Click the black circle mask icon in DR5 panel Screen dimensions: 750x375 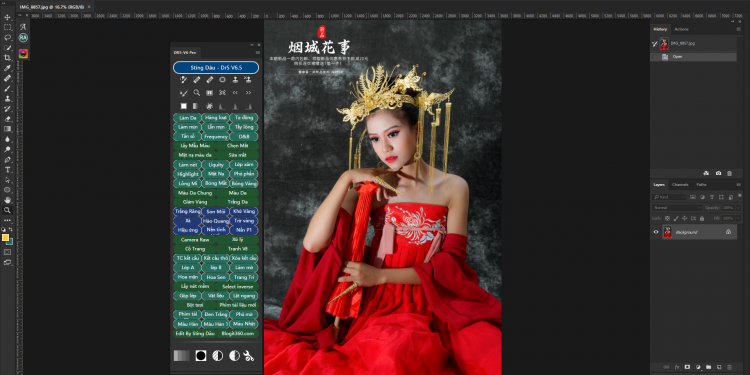(x=201, y=355)
